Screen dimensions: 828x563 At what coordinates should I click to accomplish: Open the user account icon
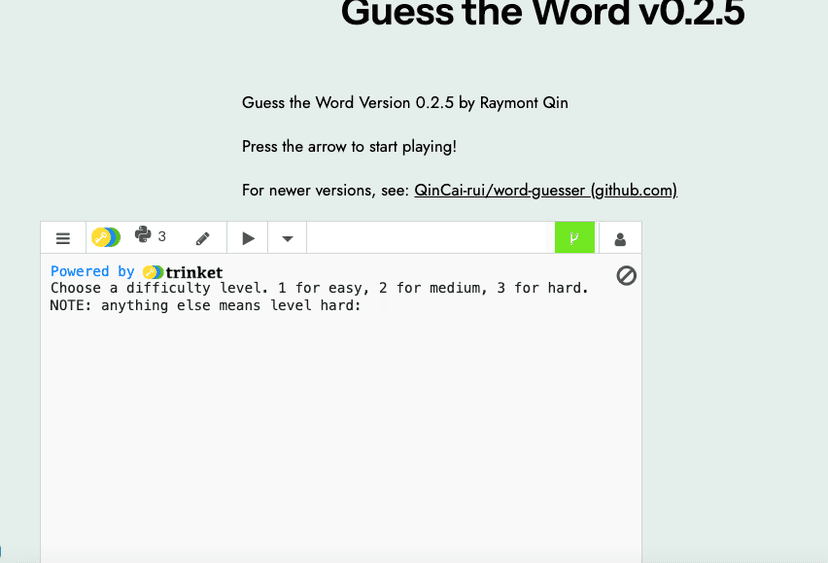(x=620, y=238)
